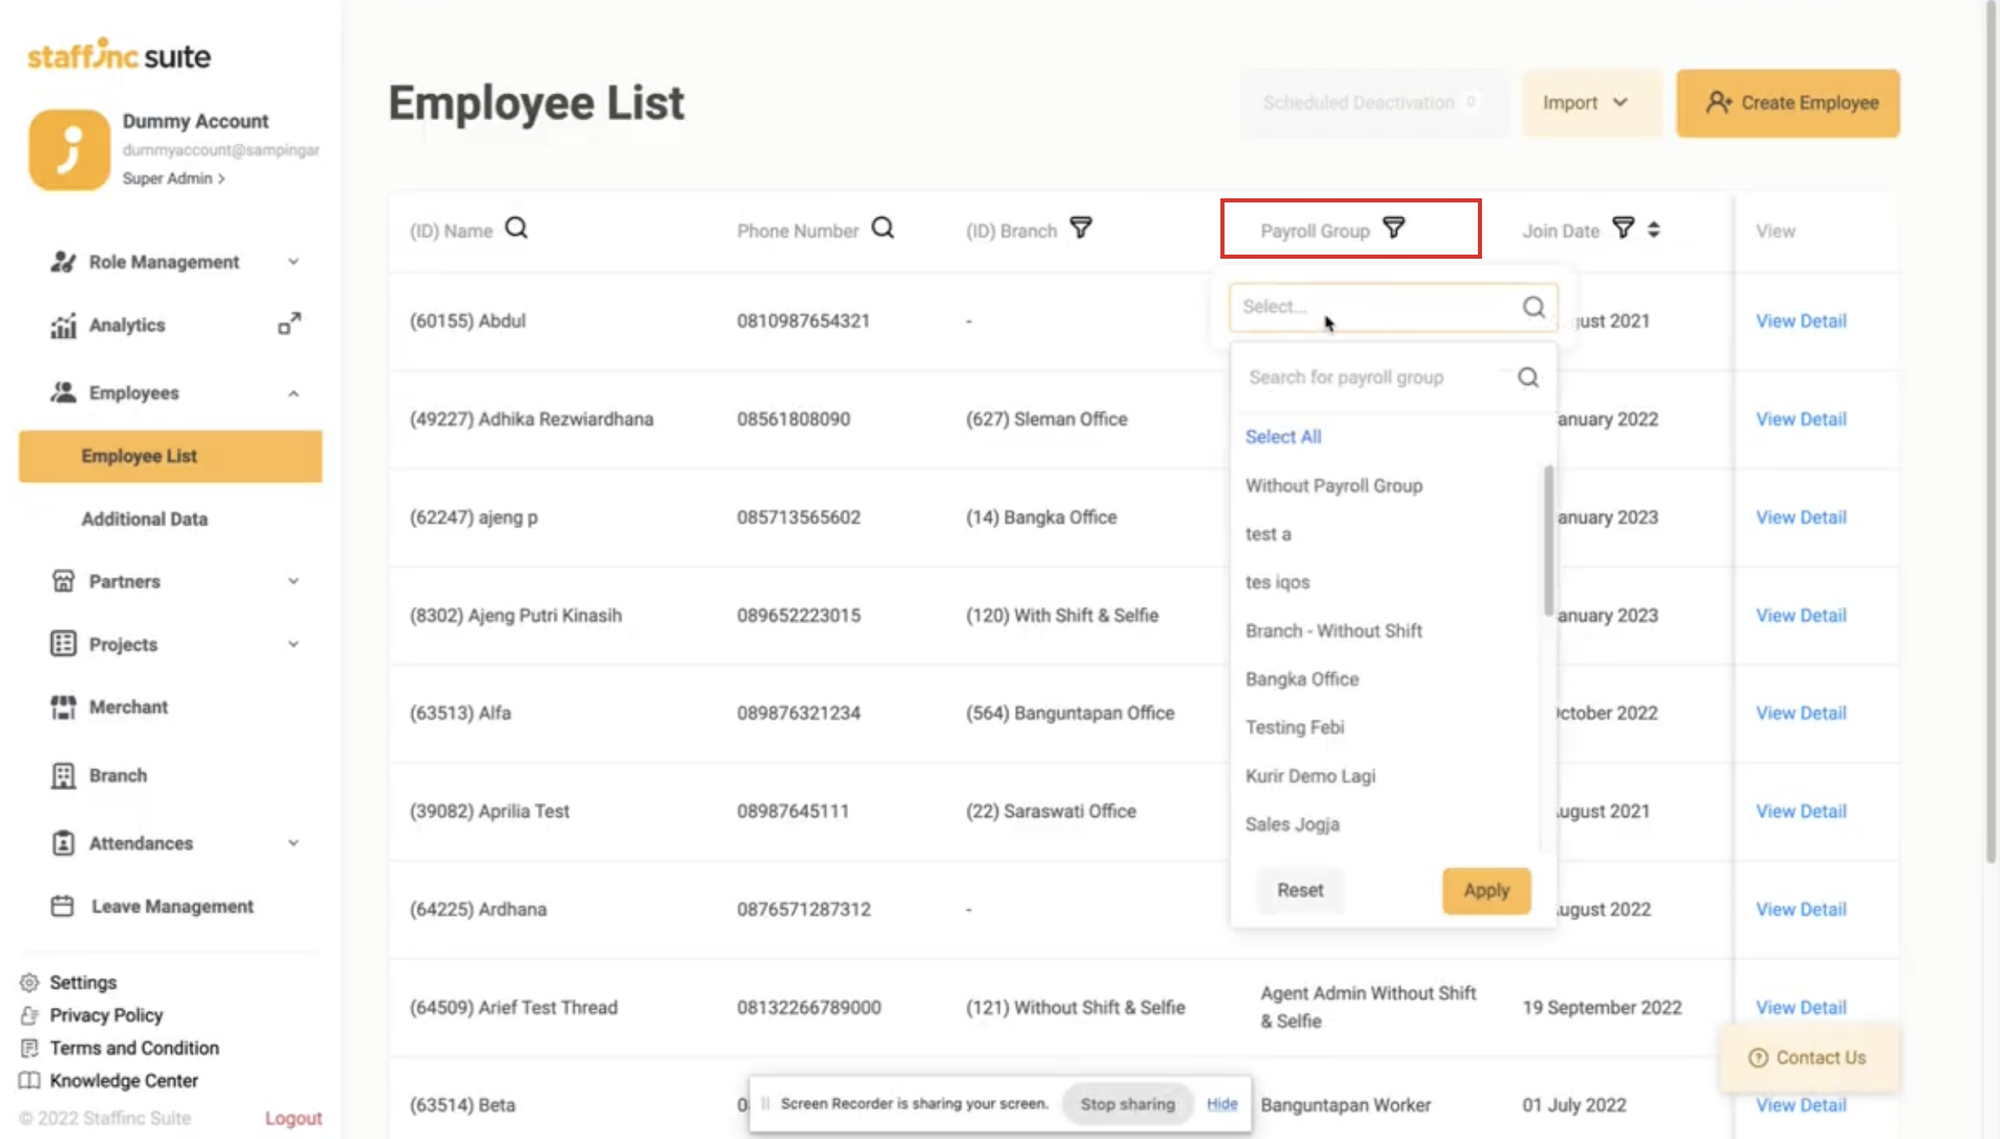The image size is (2000, 1139).
Task: Expand the Partners menu chevron
Action: pos(293,581)
